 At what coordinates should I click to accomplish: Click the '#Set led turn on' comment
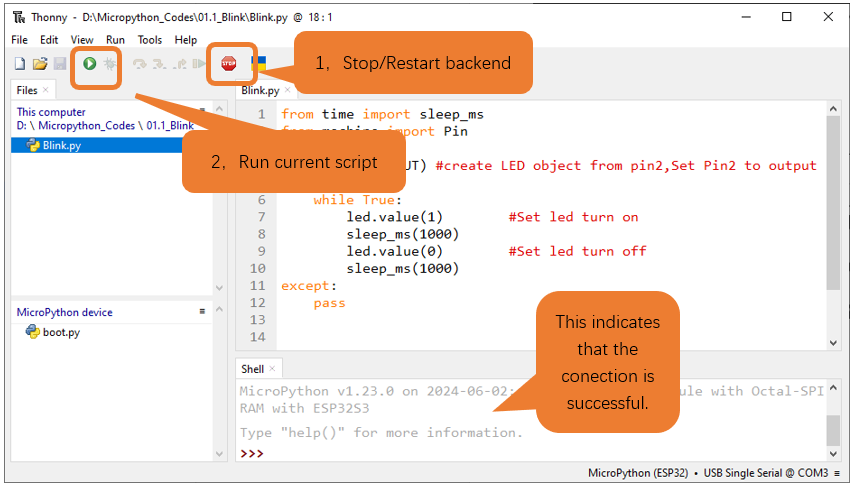coord(573,217)
